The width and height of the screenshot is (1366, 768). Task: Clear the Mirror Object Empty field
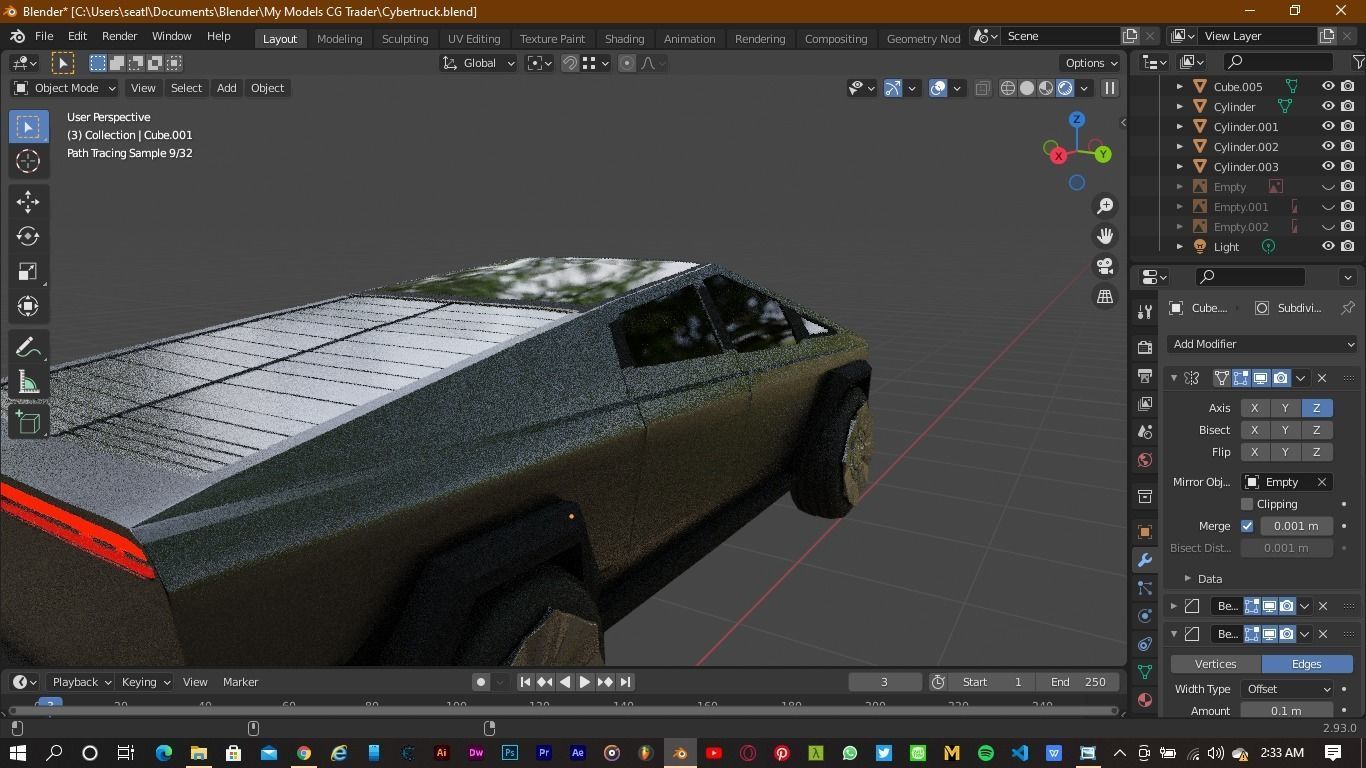(1321, 482)
